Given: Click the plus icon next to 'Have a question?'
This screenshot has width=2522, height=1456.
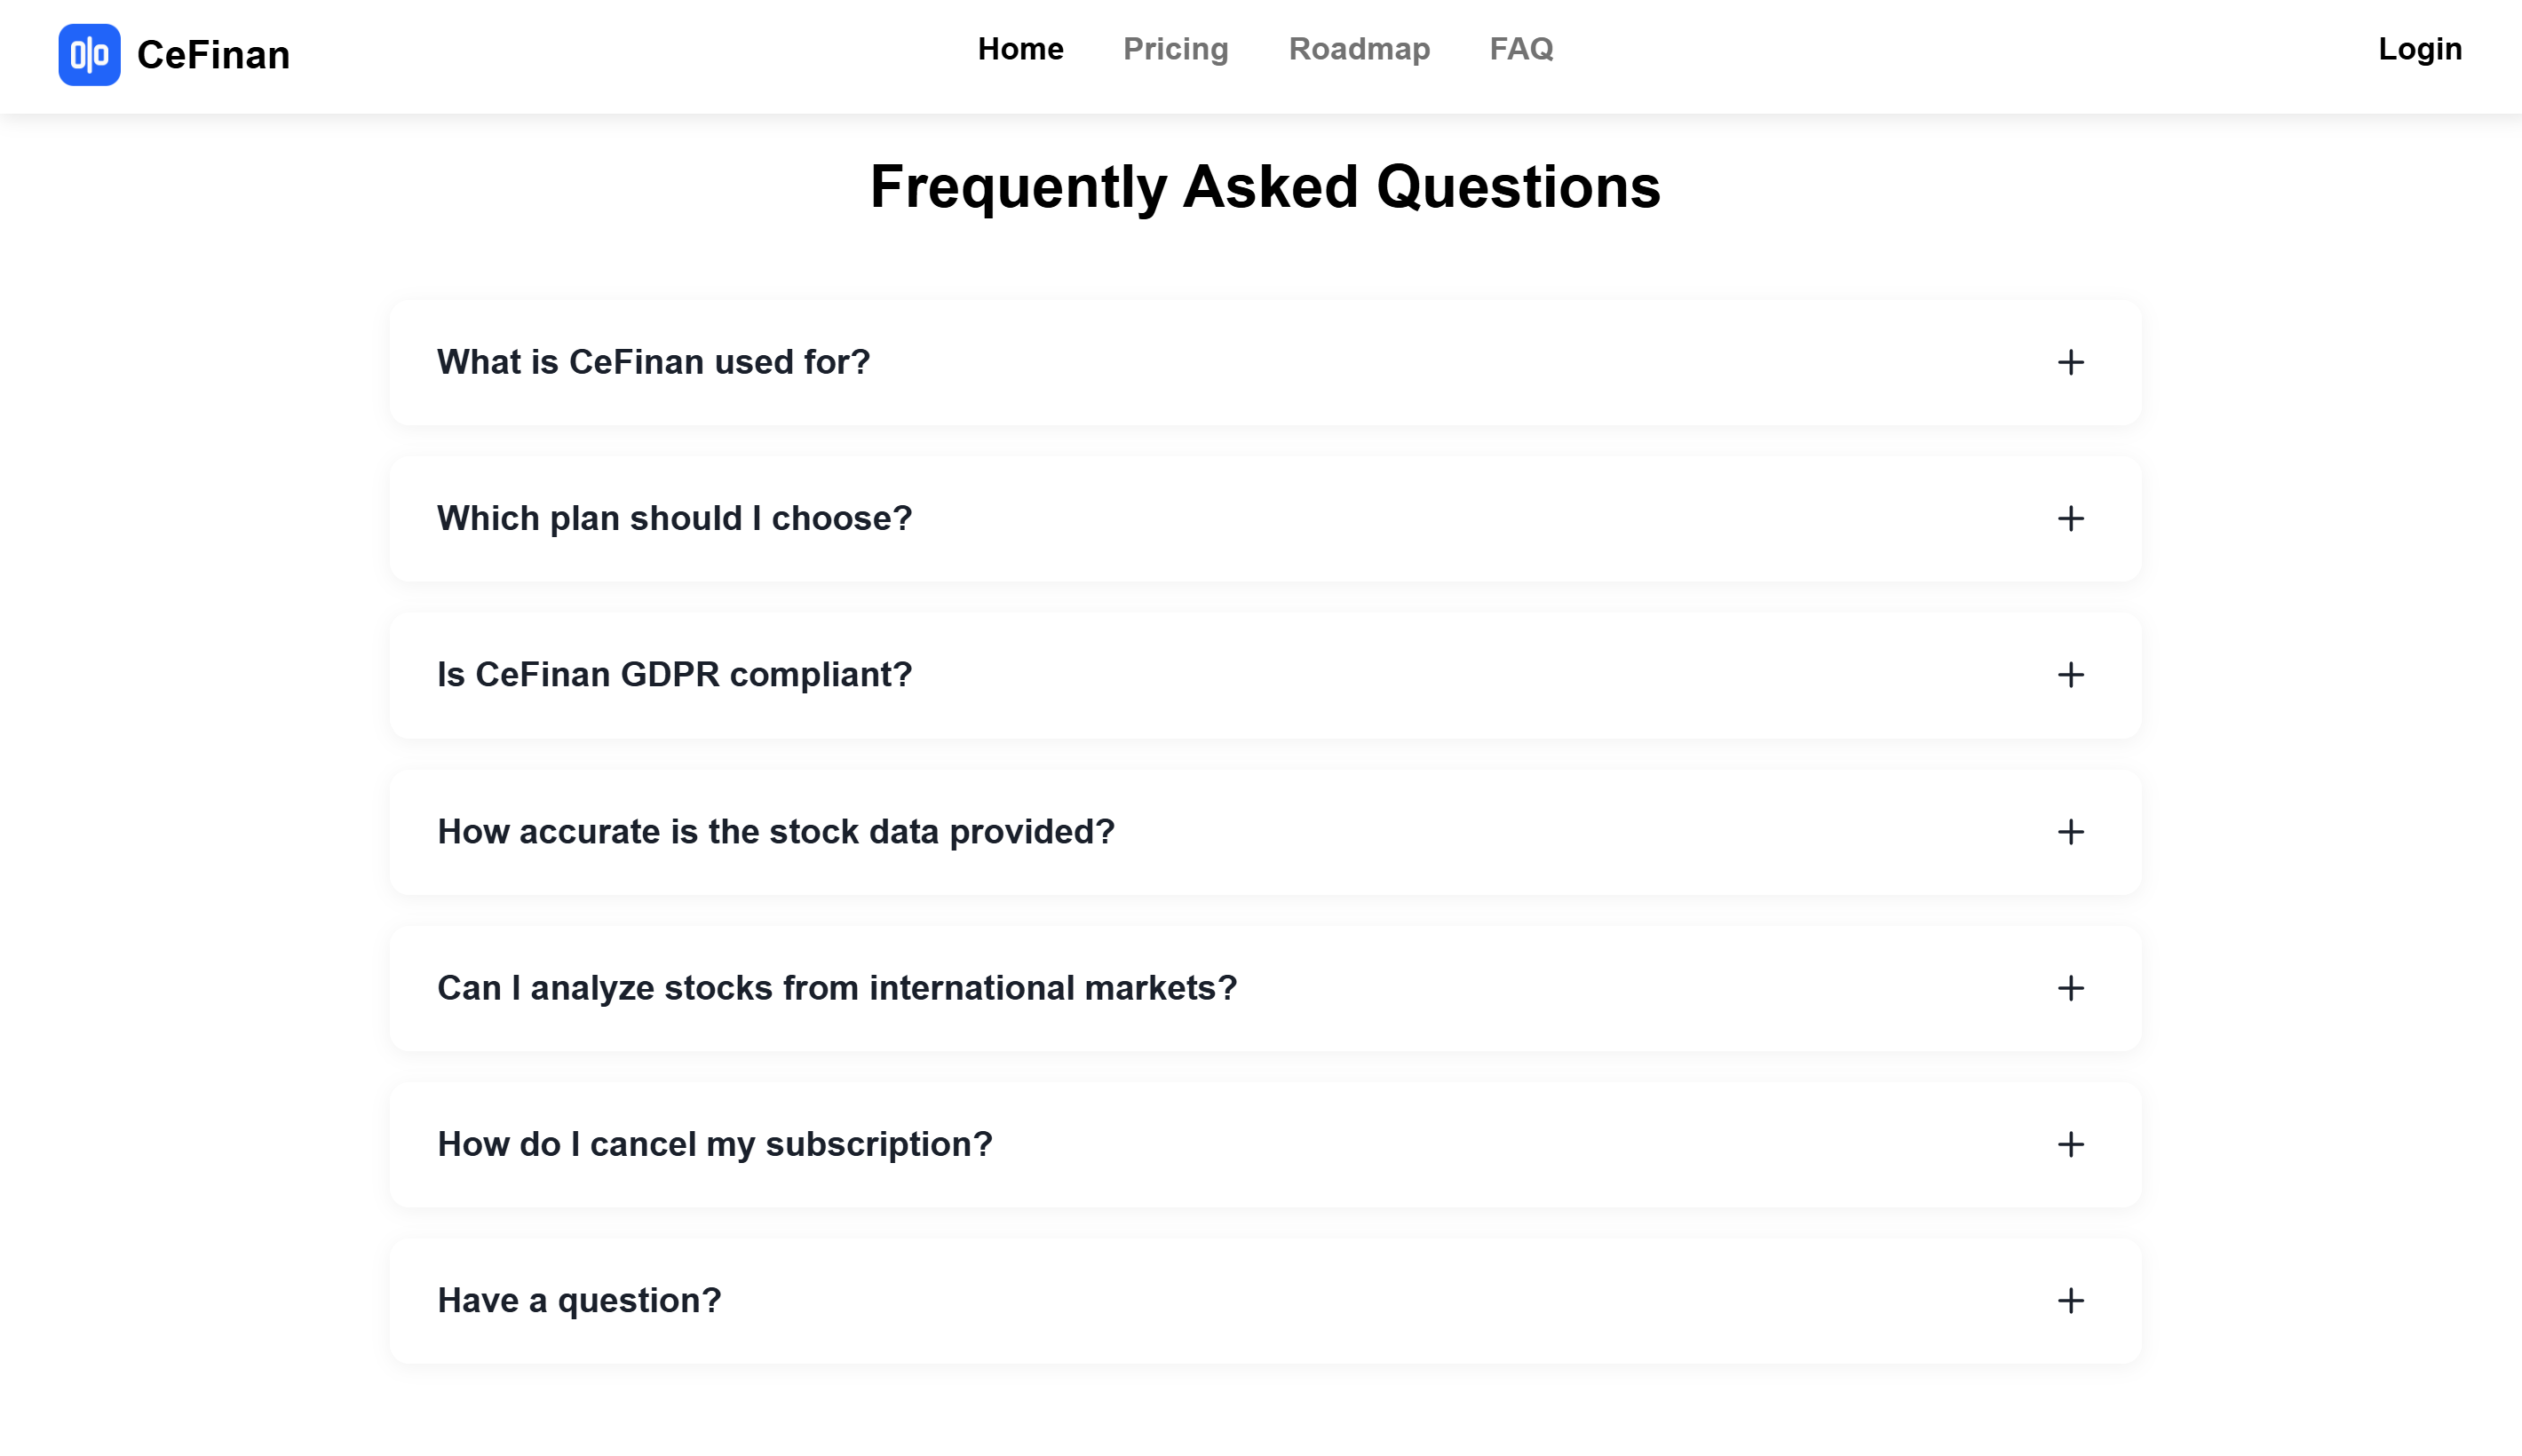Looking at the screenshot, I should tap(2071, 1301).
